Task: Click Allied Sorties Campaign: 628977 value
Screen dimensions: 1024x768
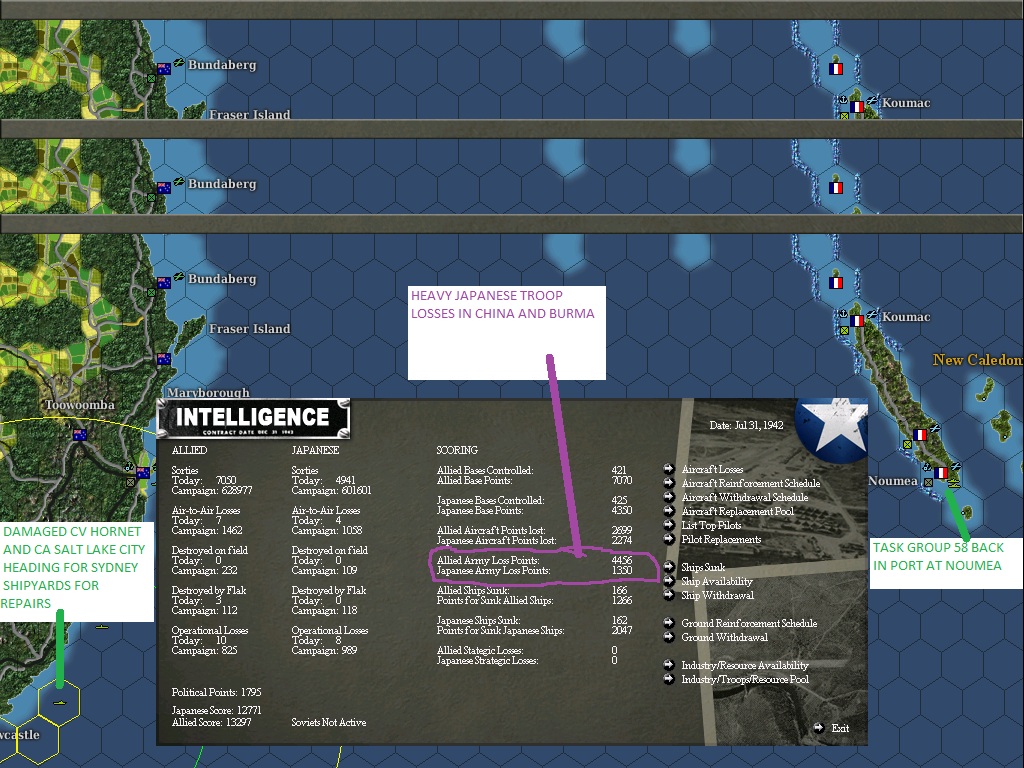Action: [x=212, y=490]
